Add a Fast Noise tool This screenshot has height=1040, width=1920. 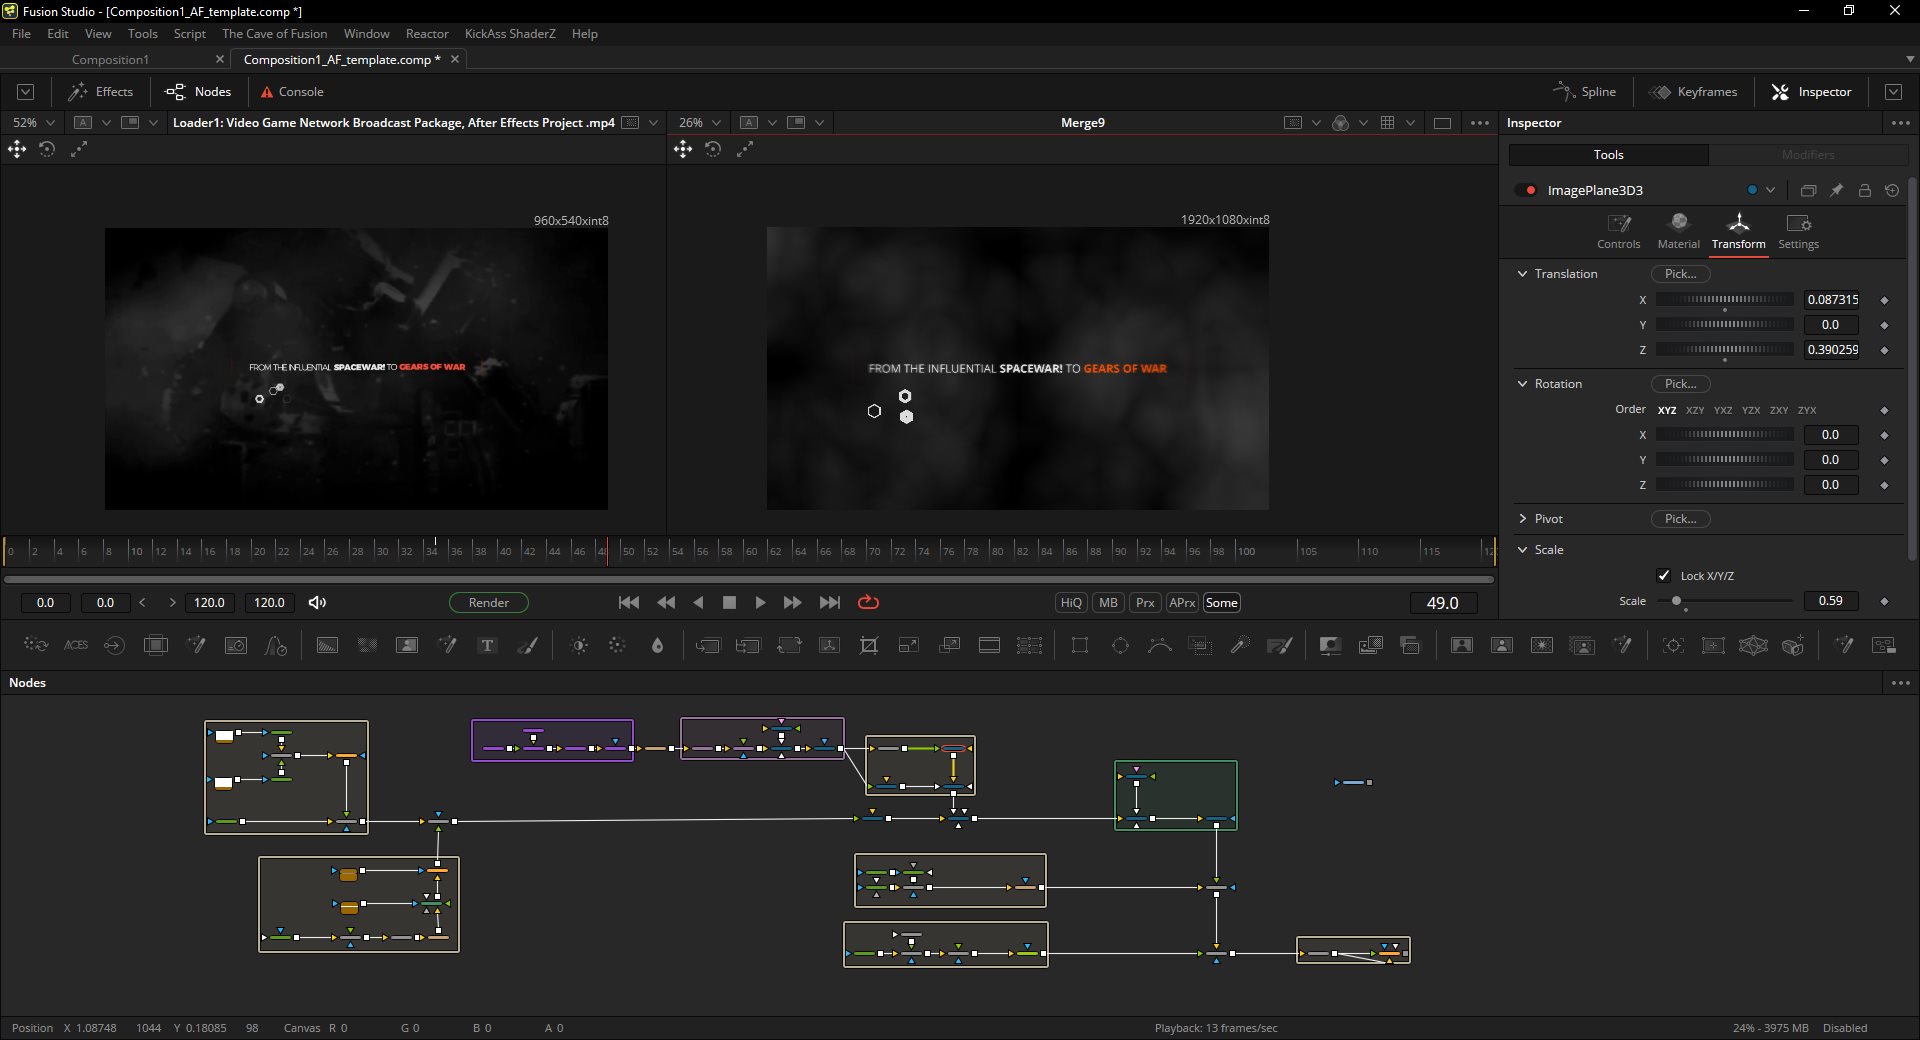(367, 645)
